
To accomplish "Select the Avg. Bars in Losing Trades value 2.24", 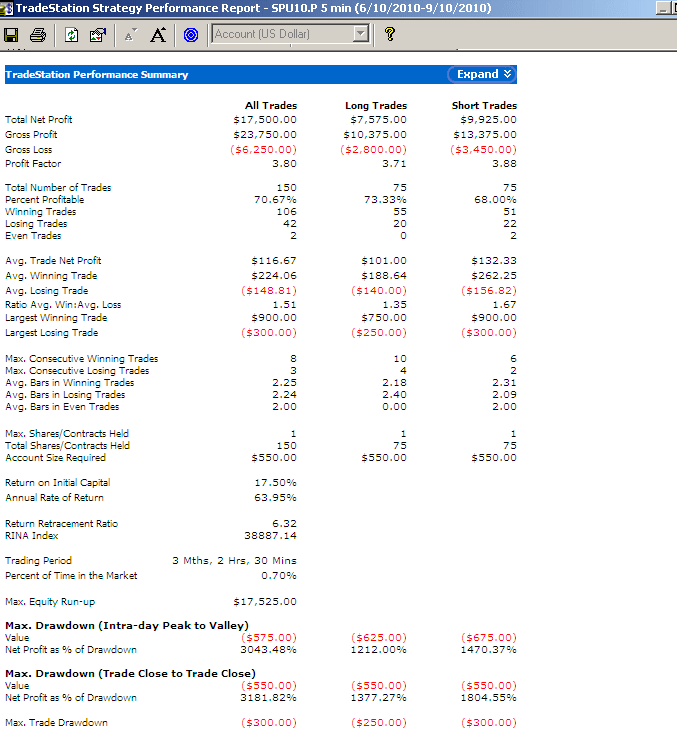I will tap(285, 395).
